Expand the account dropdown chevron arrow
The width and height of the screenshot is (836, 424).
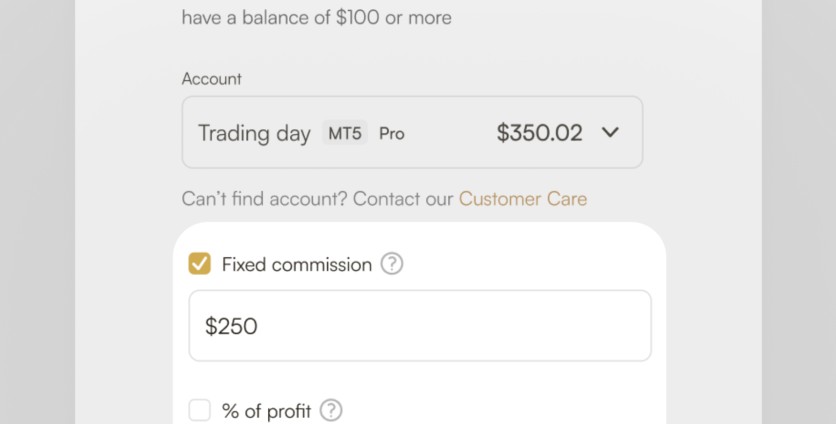click(x=611, y=132)
